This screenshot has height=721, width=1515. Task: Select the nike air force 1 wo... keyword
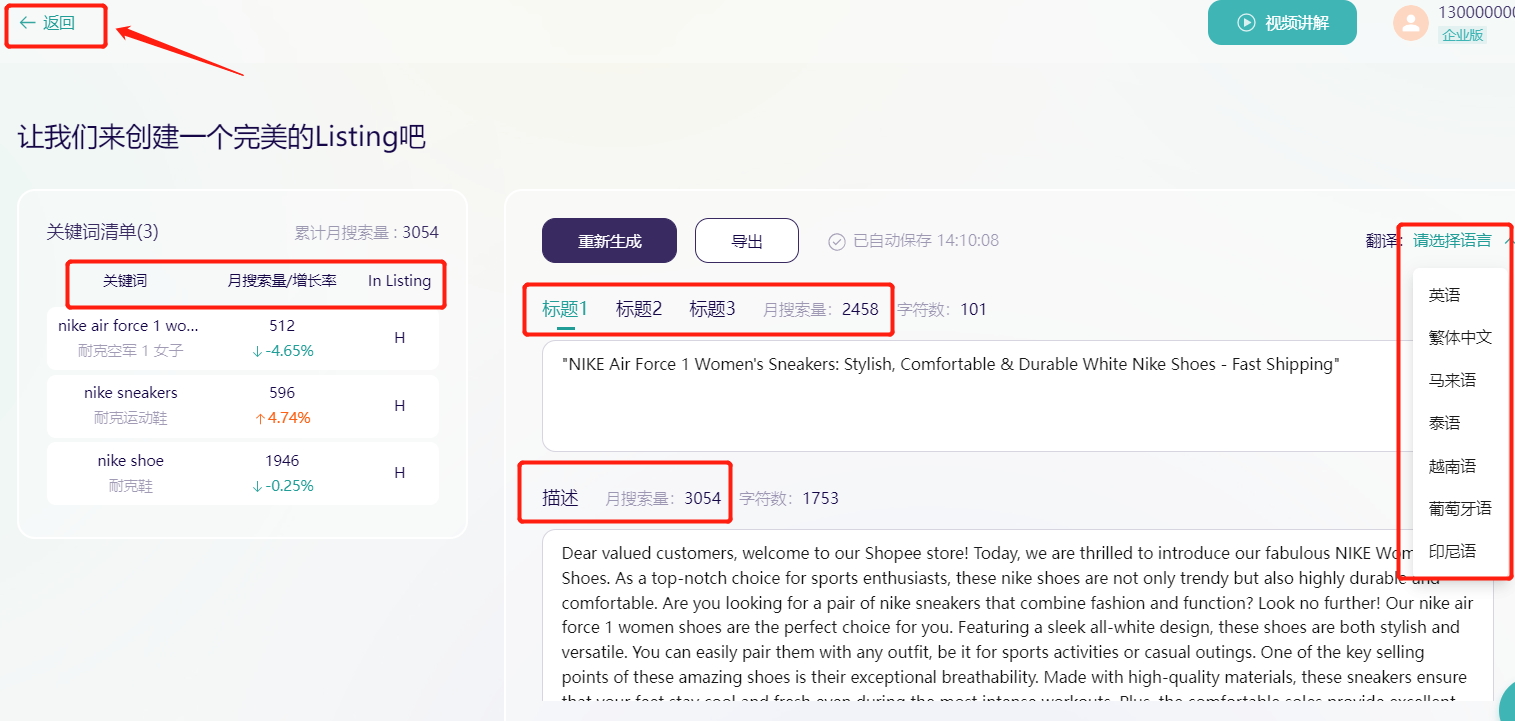(129, 326)
